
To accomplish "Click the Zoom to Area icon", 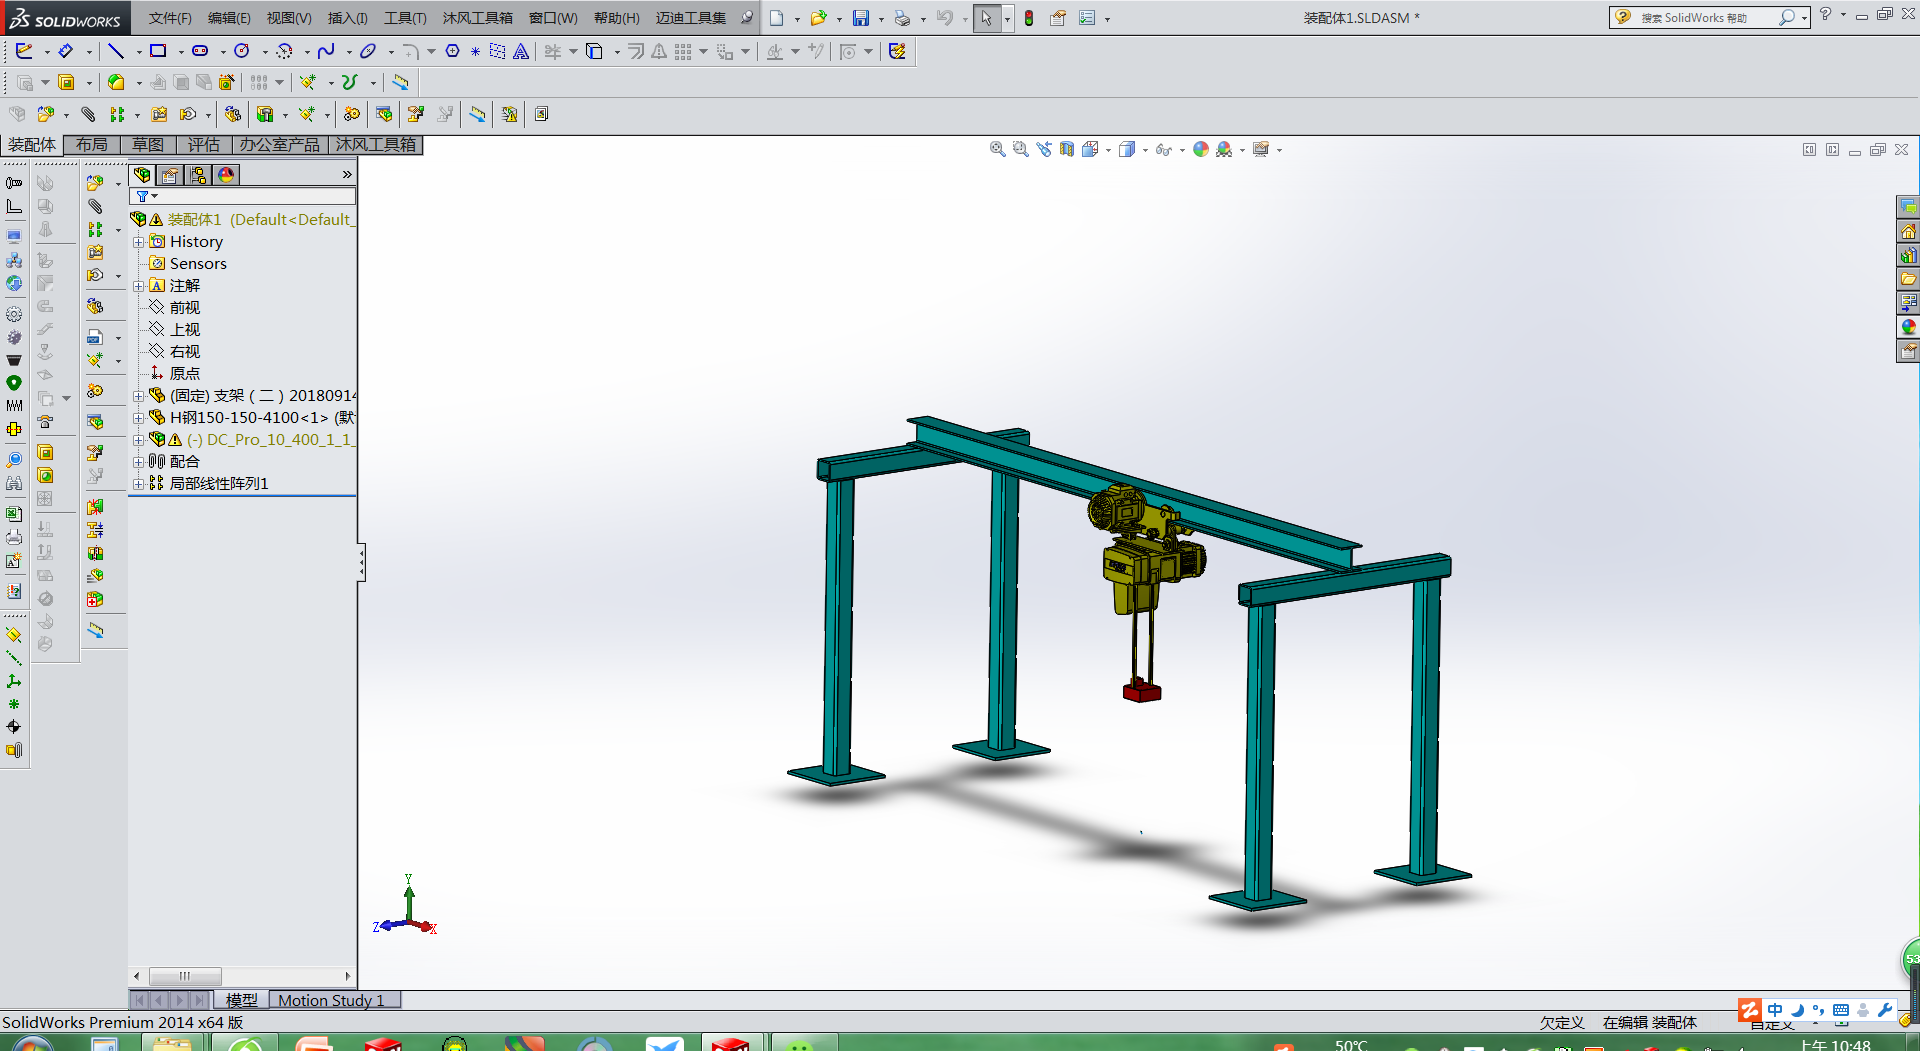I will pyautogui.click(x=1020, y=149).
